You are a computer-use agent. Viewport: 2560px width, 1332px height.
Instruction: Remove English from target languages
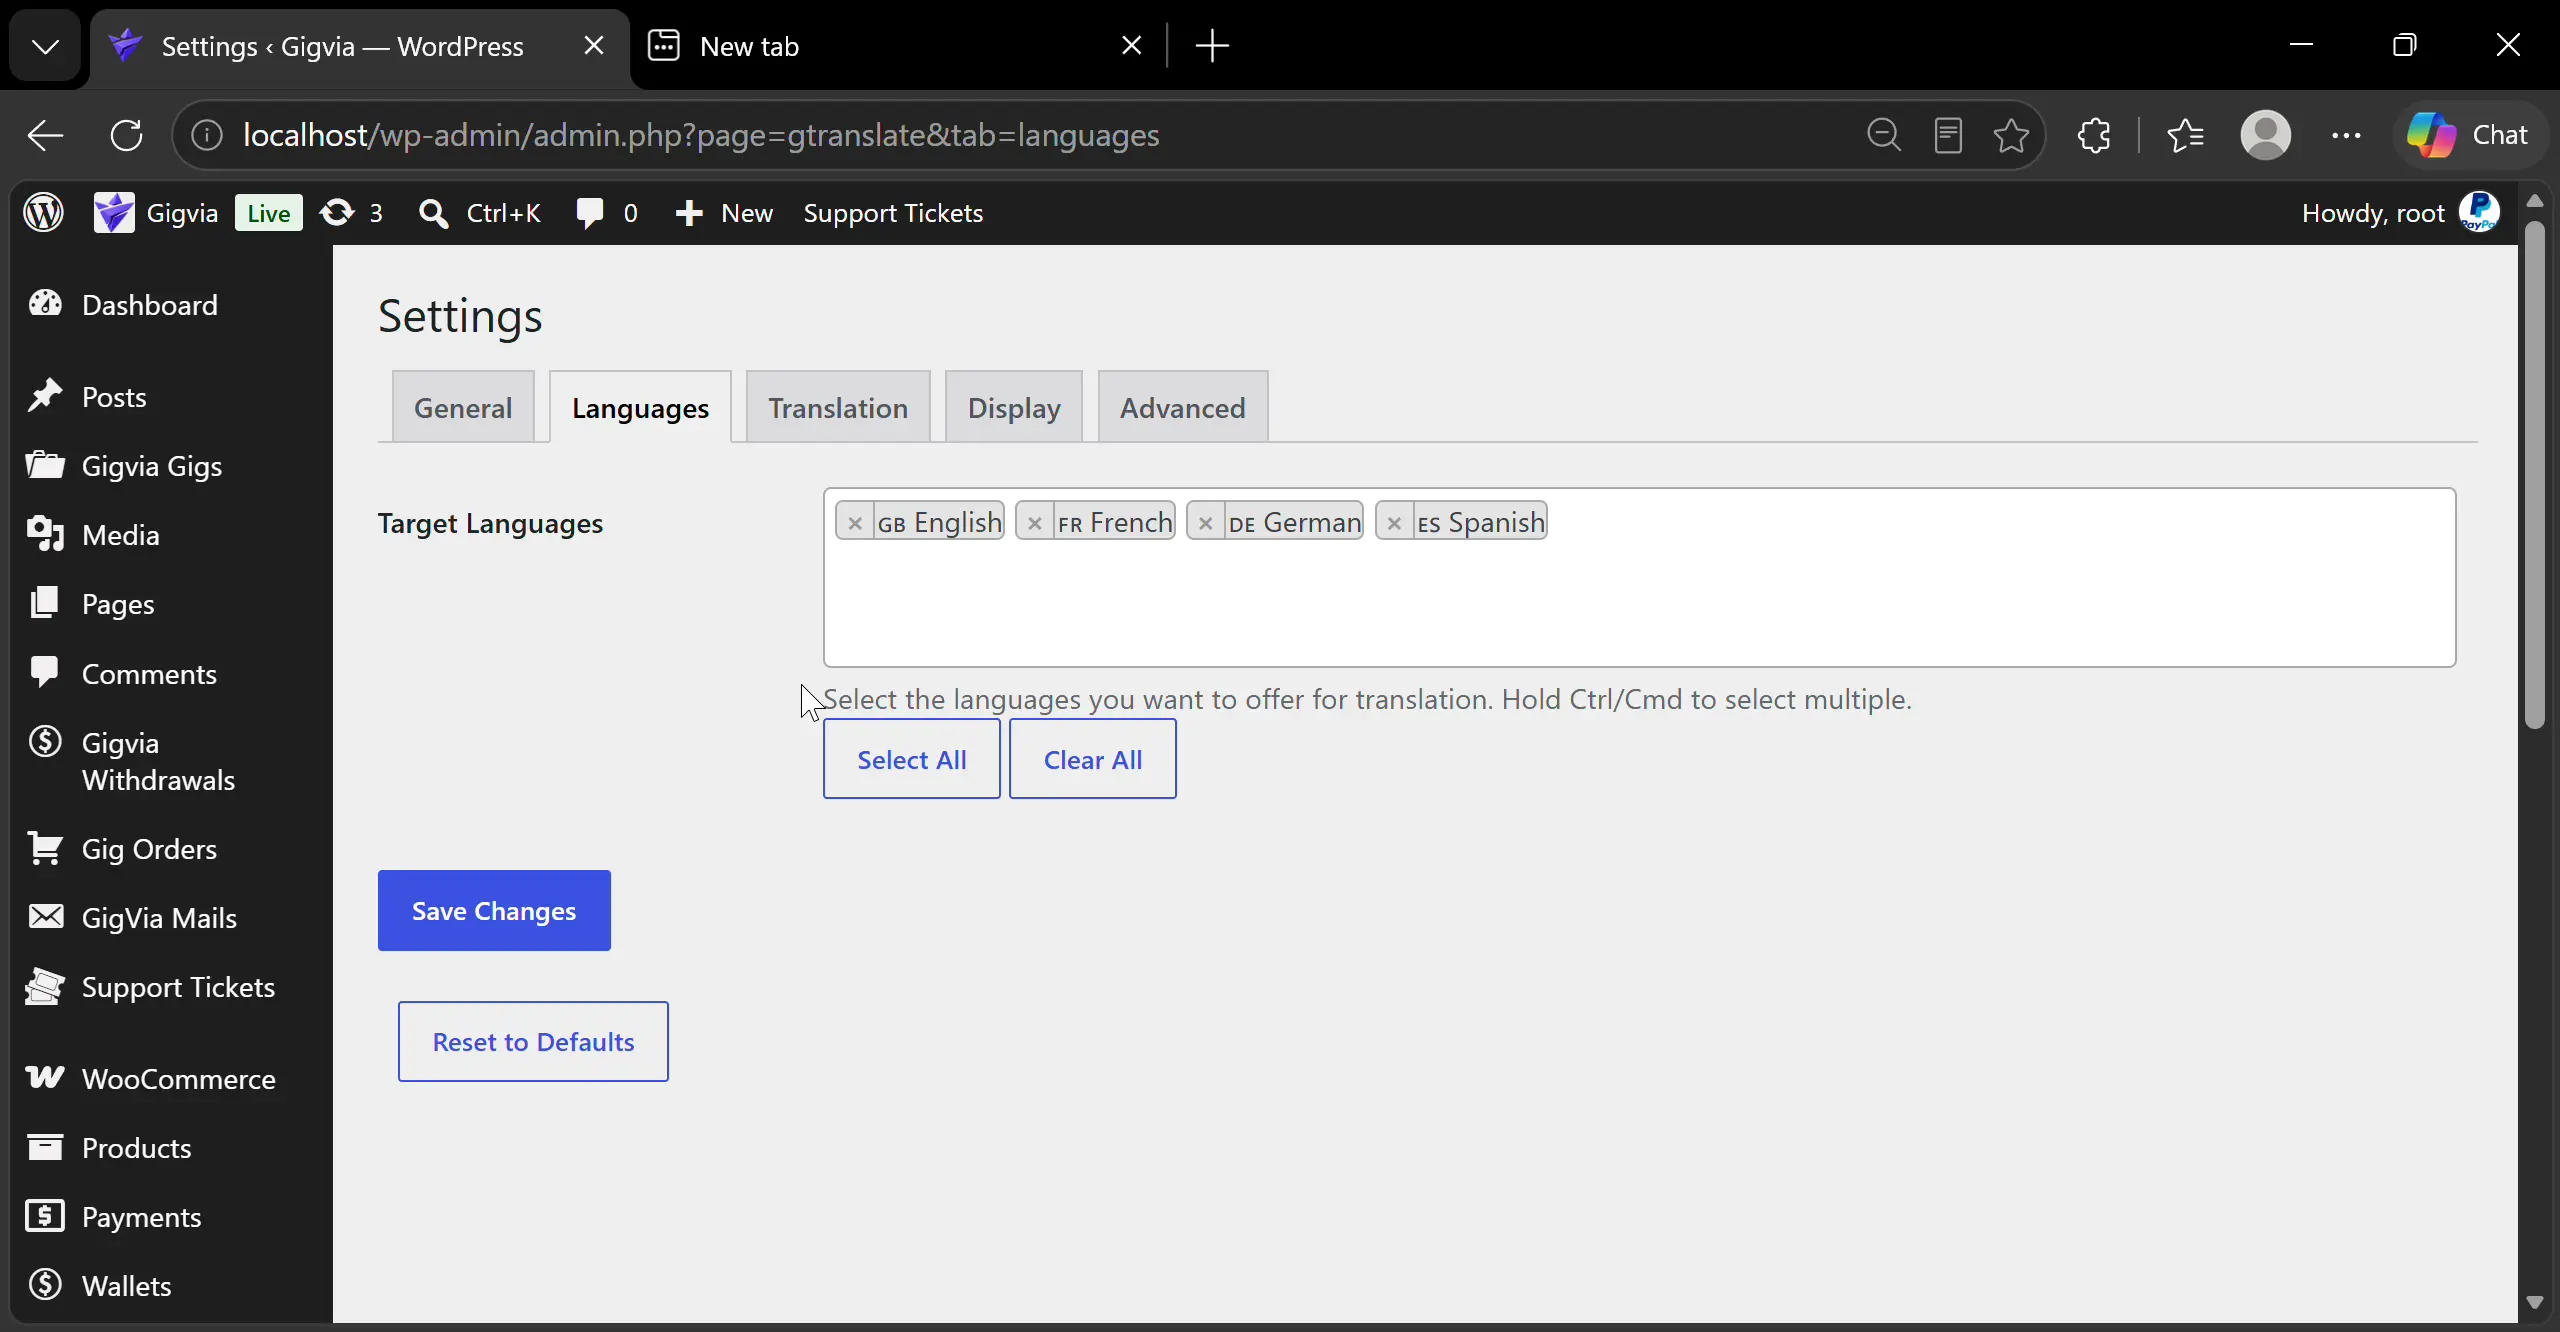pyautogui.click(x=855, y=522)
